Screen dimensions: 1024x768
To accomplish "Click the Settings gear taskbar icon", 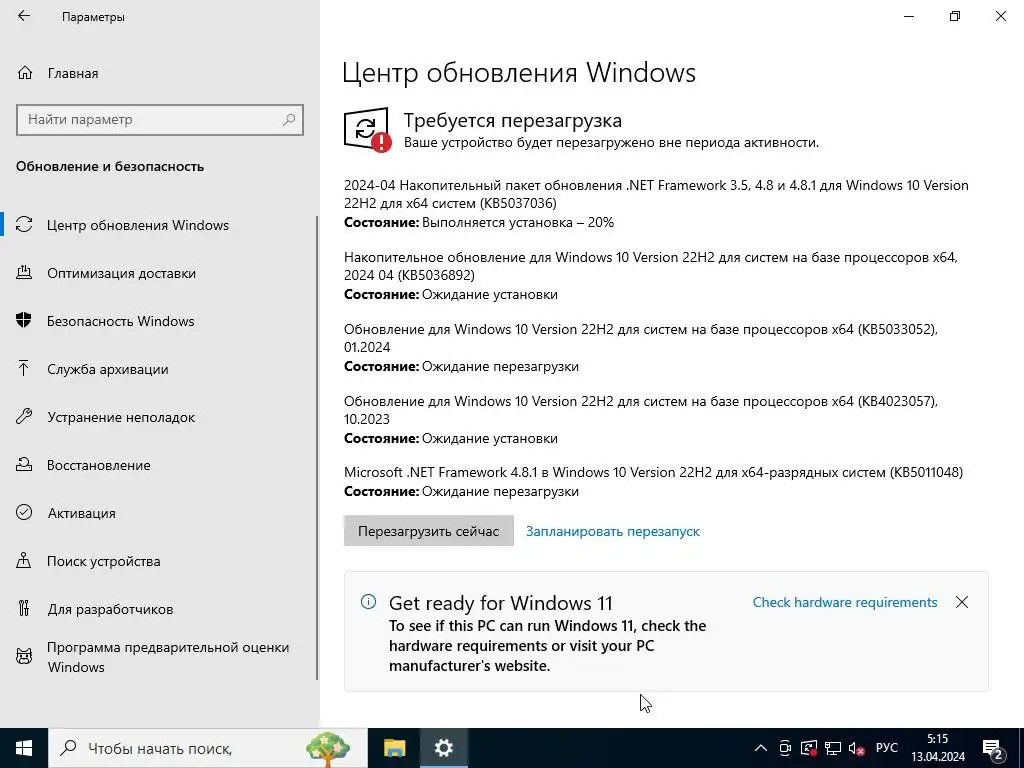I will (x=443, y=748).
